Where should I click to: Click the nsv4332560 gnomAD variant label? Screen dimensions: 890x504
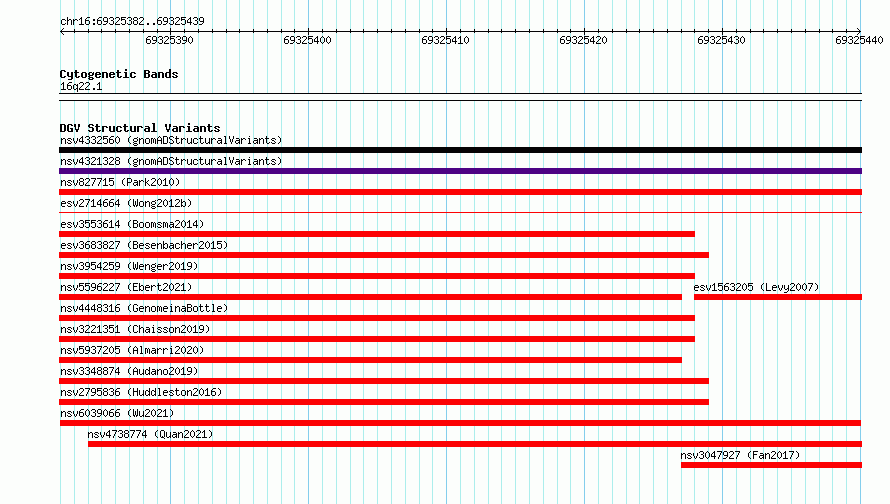pyautogui.click(x=171, y=140)
